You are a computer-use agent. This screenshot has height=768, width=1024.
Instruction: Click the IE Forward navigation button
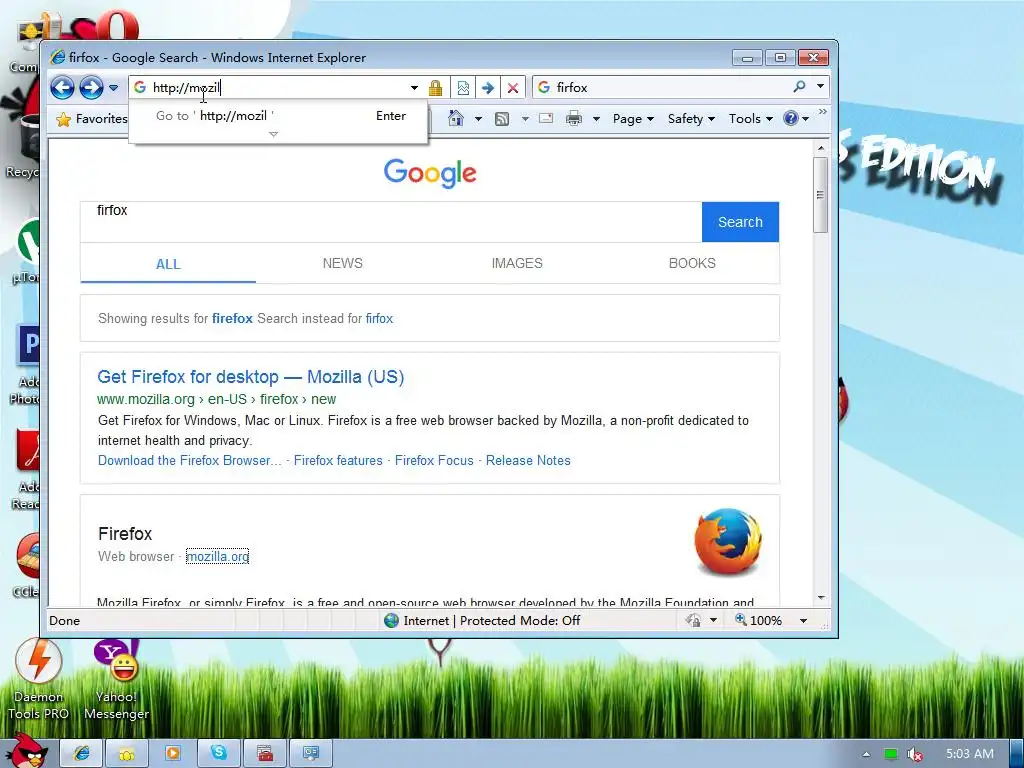pyautogui.click(x=91, y=87)
